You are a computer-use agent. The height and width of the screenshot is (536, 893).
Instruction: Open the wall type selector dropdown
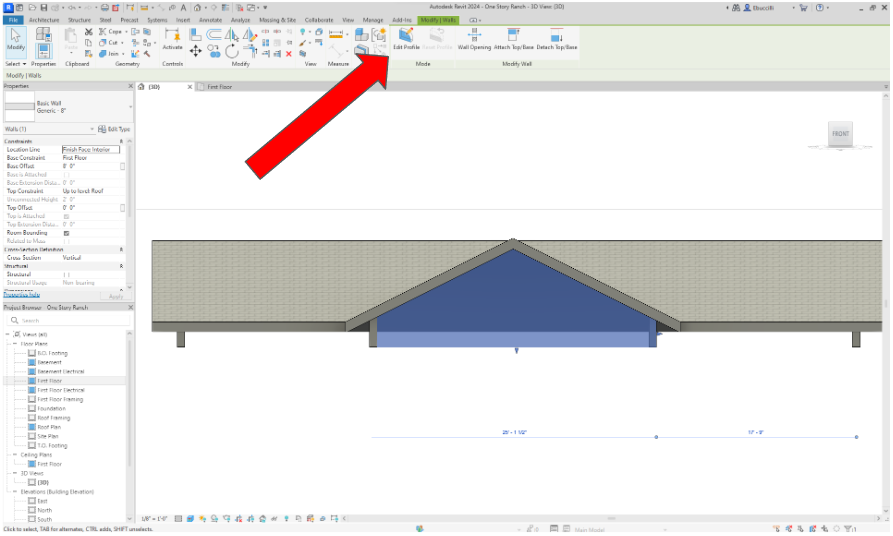(130, 107)
